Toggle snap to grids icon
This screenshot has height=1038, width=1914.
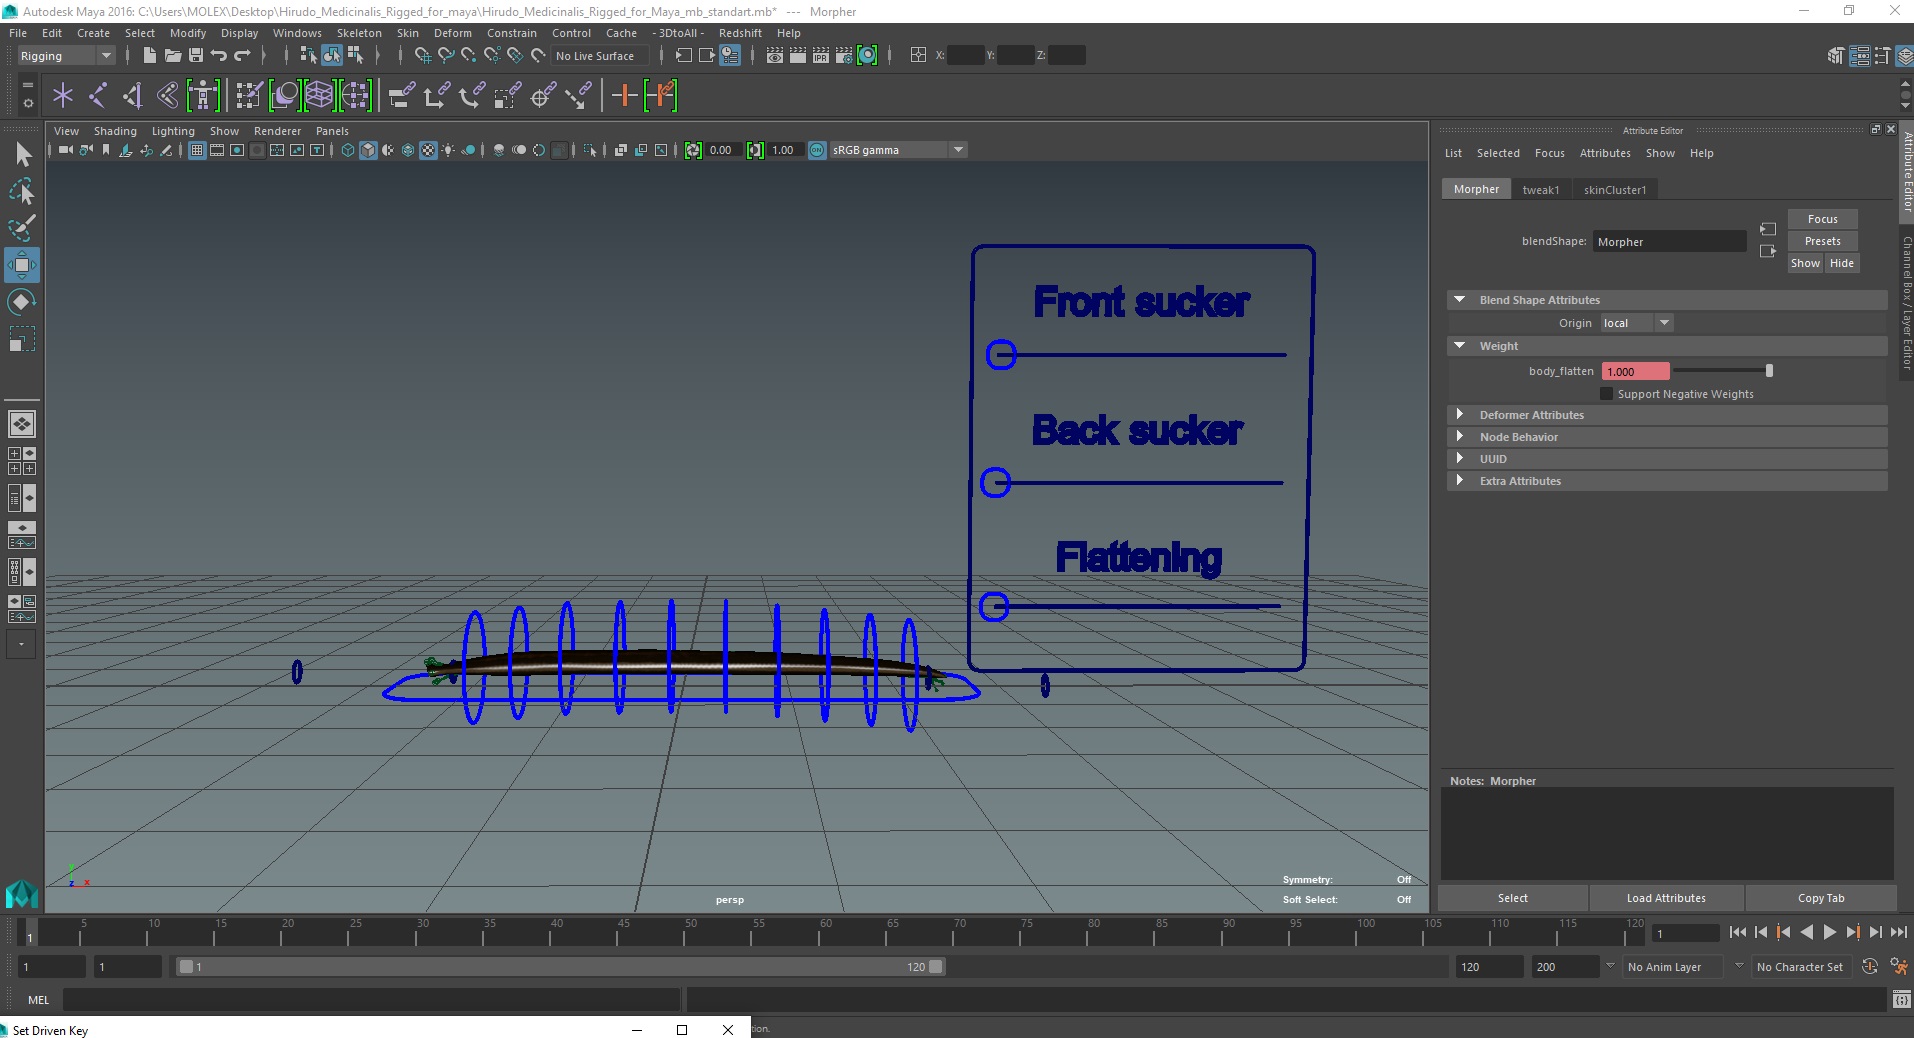click(x=422, y=56)
